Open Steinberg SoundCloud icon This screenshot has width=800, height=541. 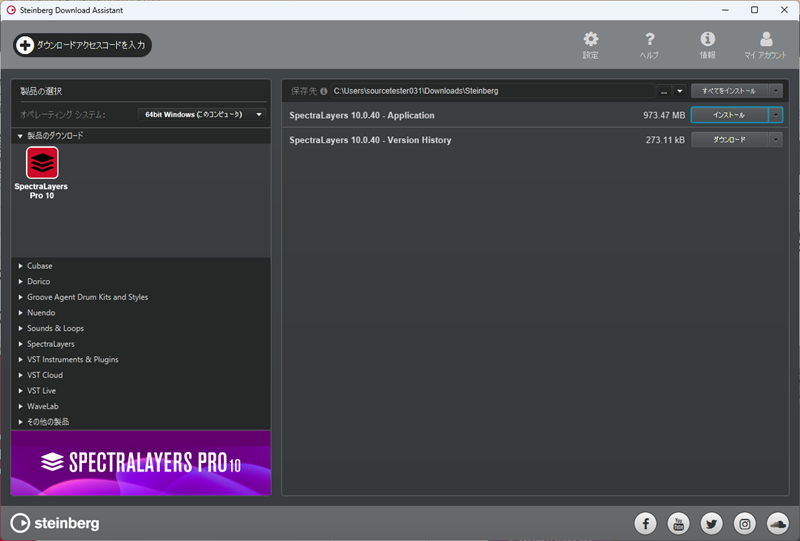[778, 523]
